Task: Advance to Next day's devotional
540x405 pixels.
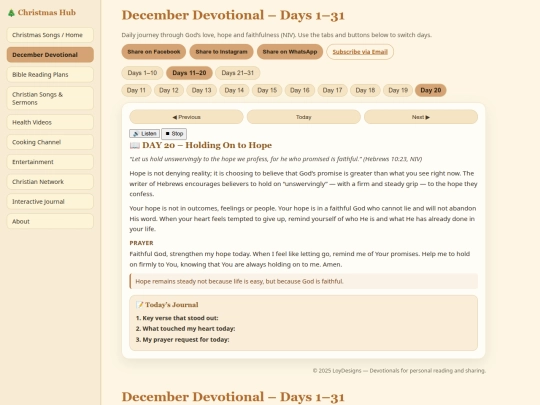Action: [421, 117]
